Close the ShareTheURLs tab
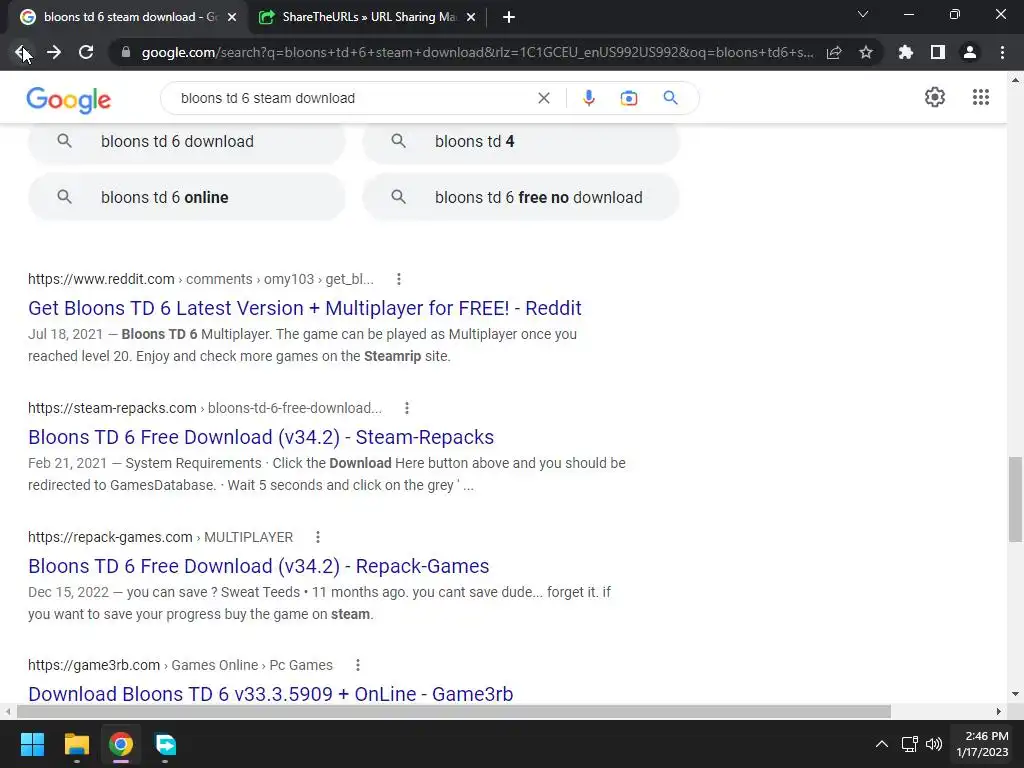Screen dimensions: 1024x768 pos(471,18)
